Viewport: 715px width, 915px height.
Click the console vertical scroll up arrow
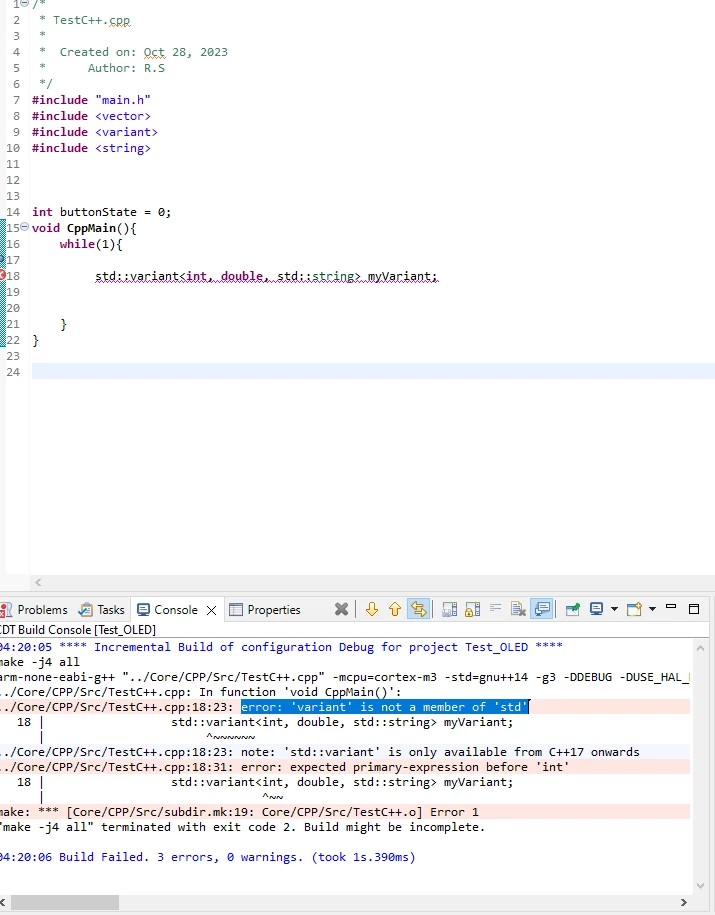point(701,648)
